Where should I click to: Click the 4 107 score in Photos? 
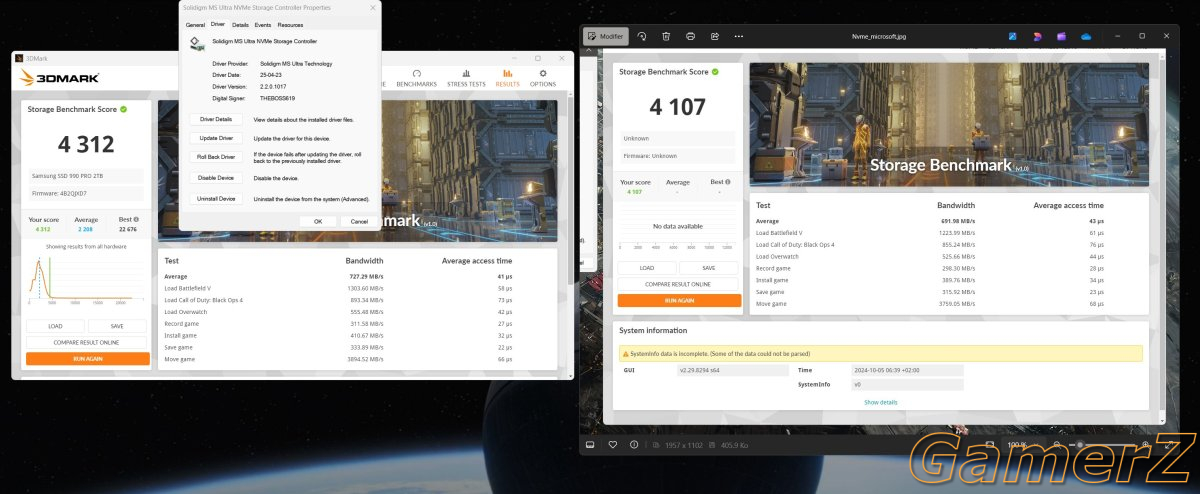click(x=677, y=107)
